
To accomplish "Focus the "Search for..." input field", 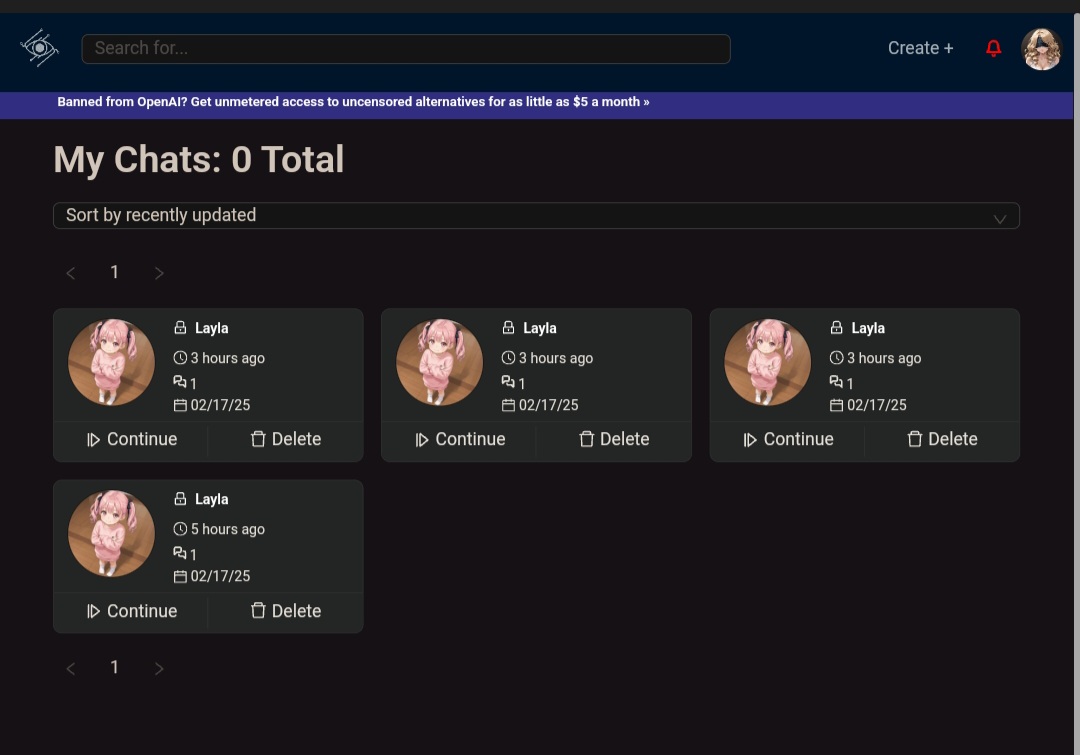I will pyautogui.click(x=406, y=49).
